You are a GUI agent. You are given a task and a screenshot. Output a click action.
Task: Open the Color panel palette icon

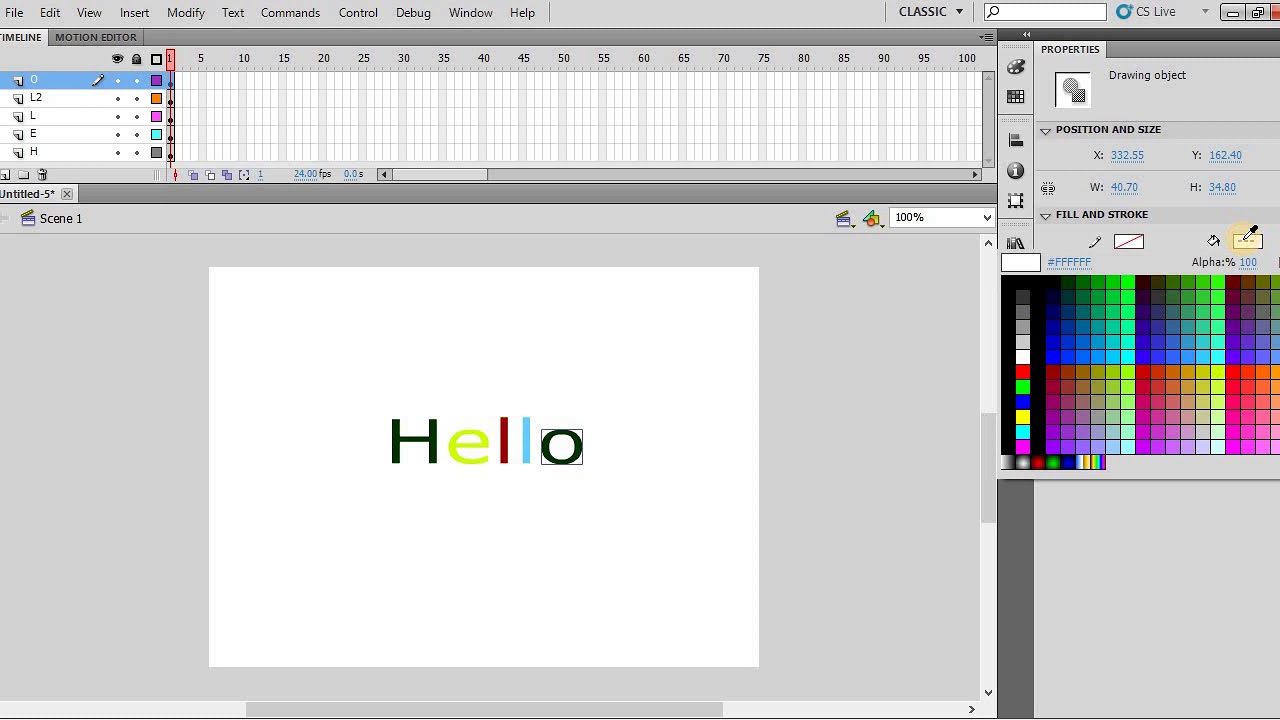point(1016,67)
